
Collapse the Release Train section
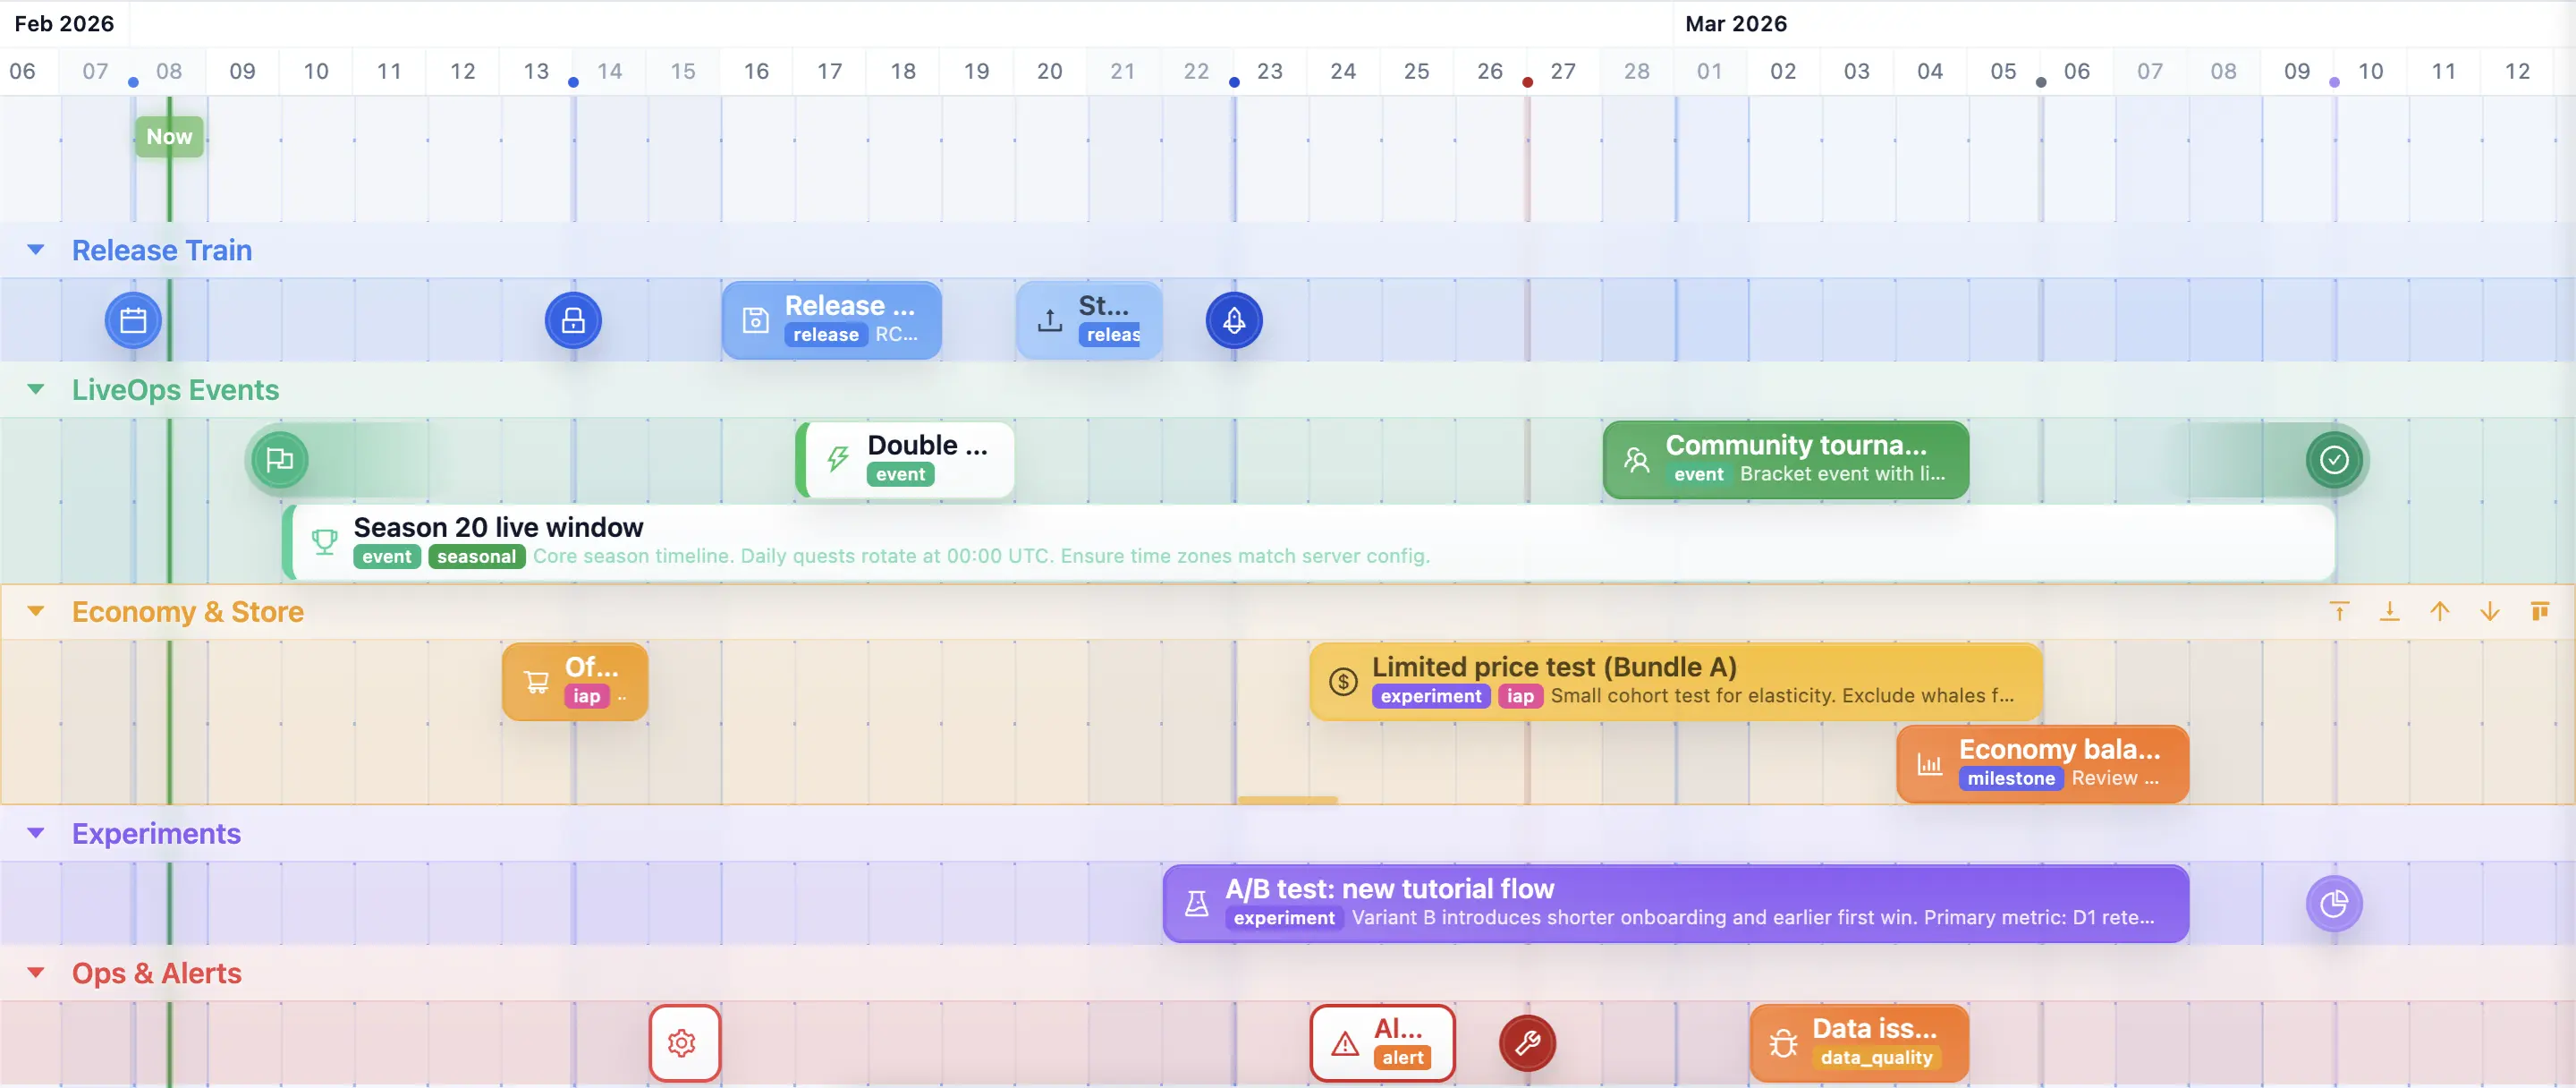tap(37, 250)
